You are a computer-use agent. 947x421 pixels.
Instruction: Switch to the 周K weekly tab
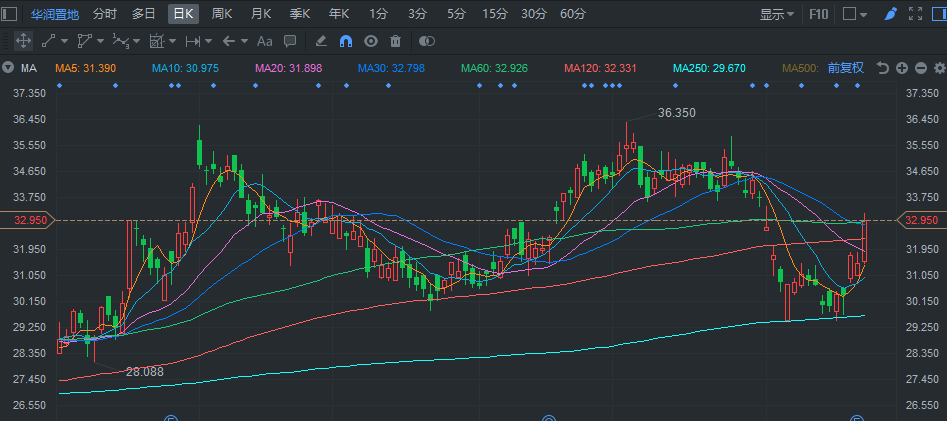[x=222, y=14]
